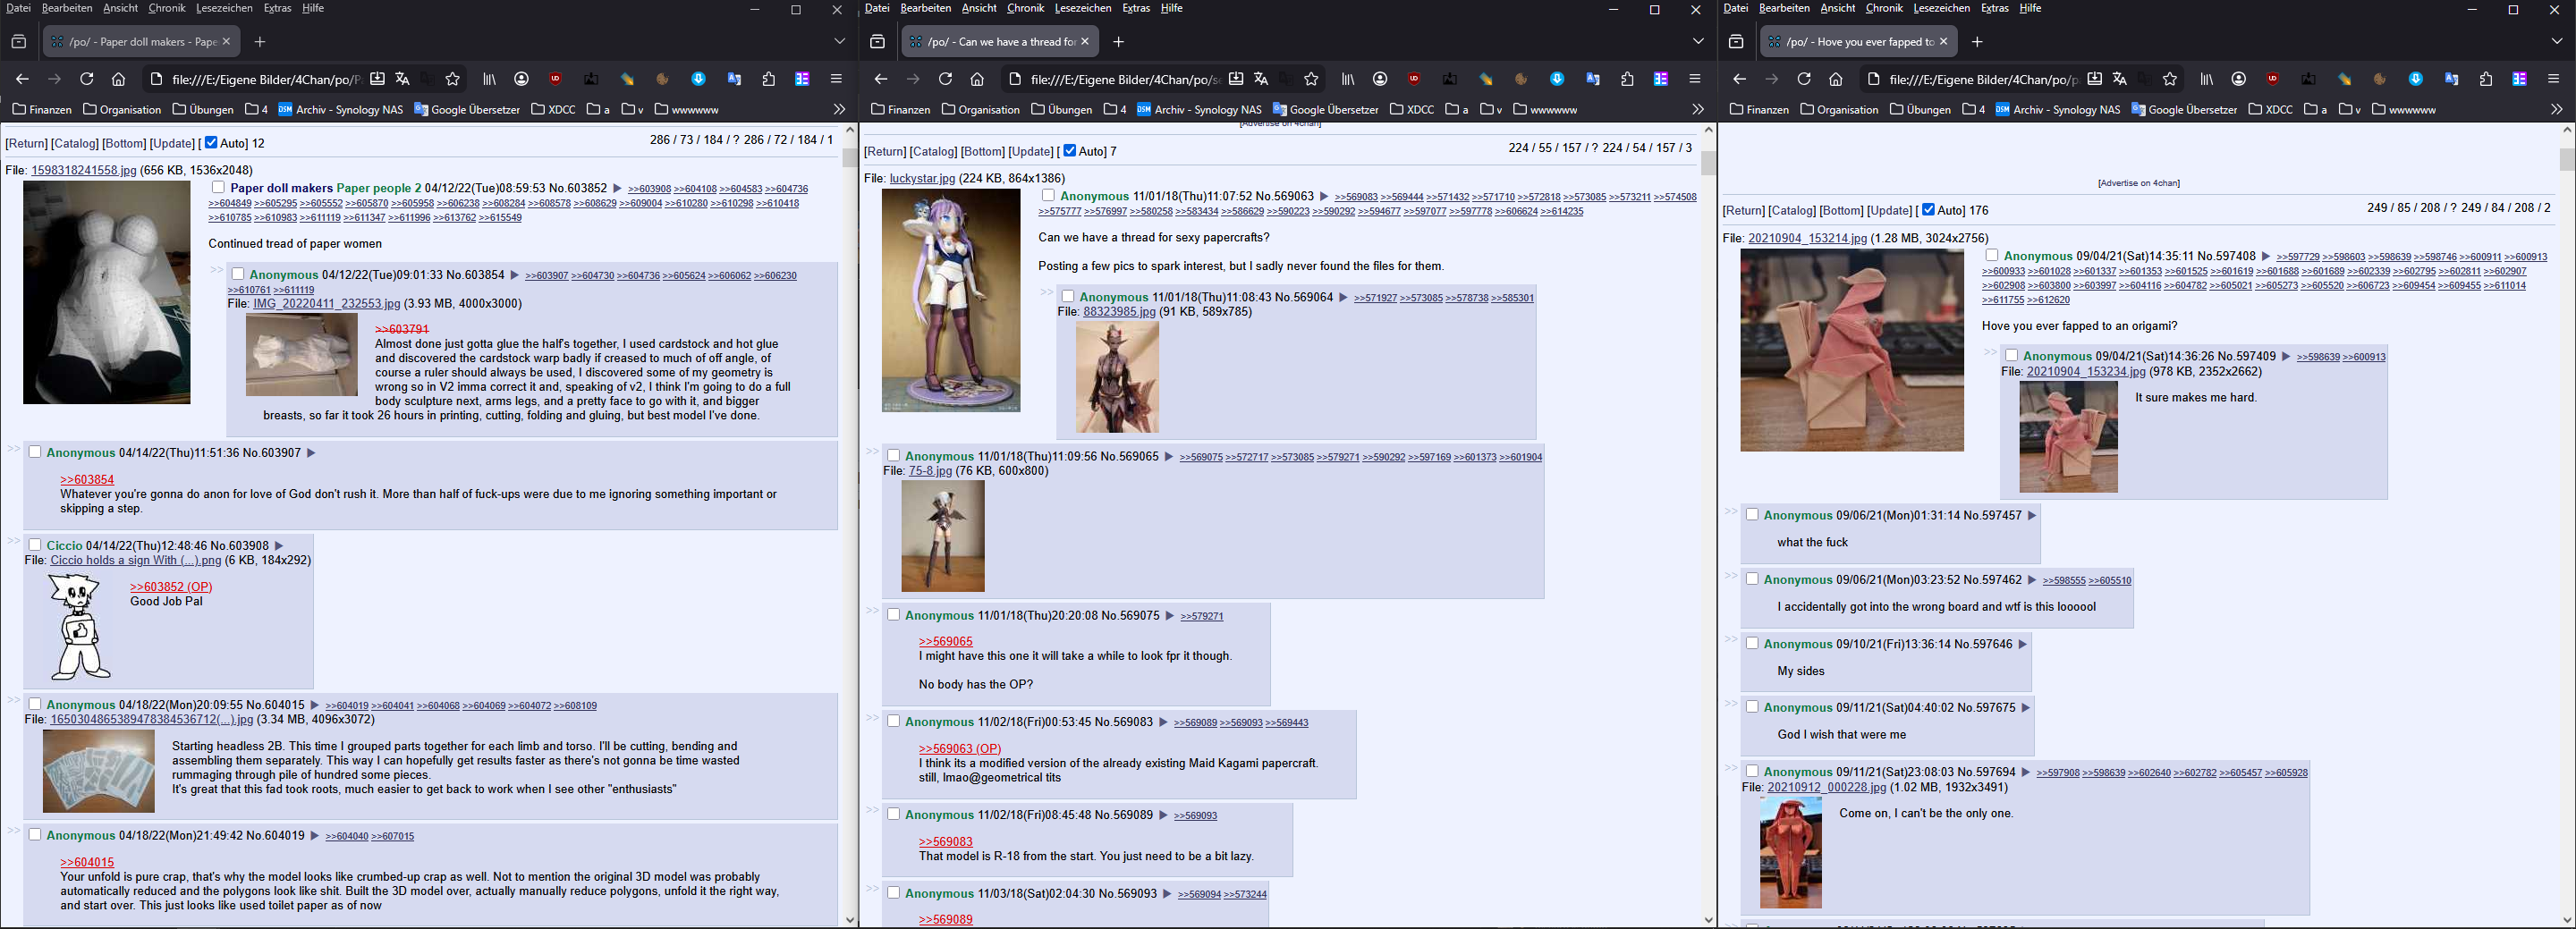Image resolution: width=2576 pixels, height=929 pixels.
Task: Open the extensions puzzle icon in the origami thread window
Action: (x=2486, y=79)
